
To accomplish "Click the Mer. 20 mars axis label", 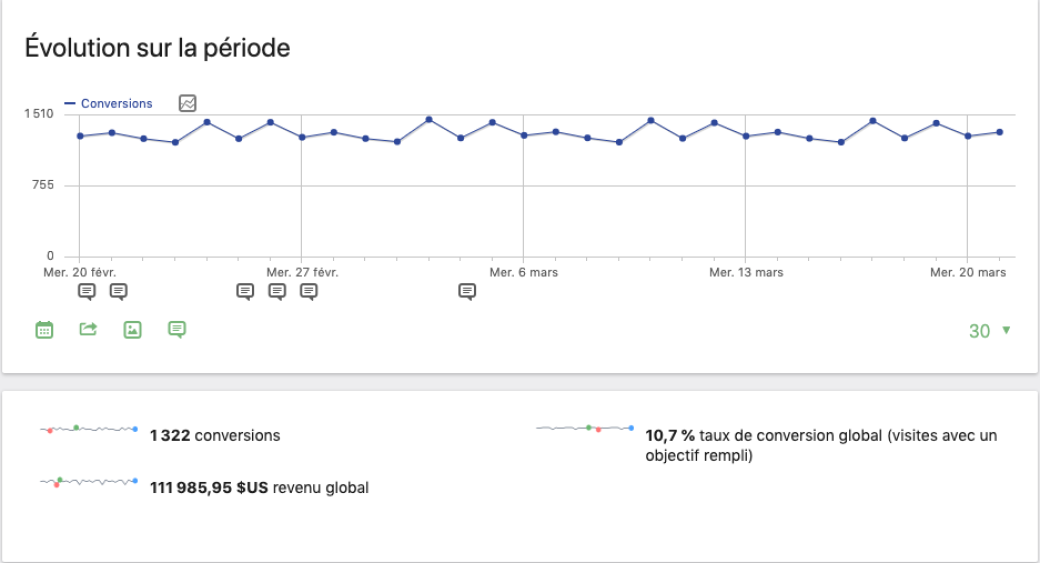I will (968, 273).
